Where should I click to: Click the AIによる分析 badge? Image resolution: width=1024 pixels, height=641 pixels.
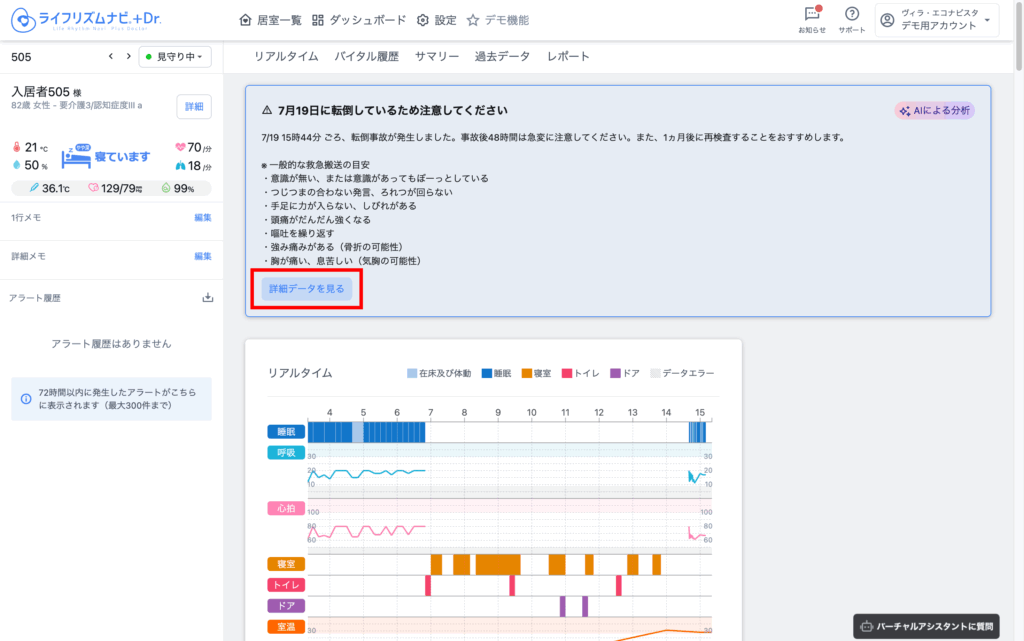point(935,110)
